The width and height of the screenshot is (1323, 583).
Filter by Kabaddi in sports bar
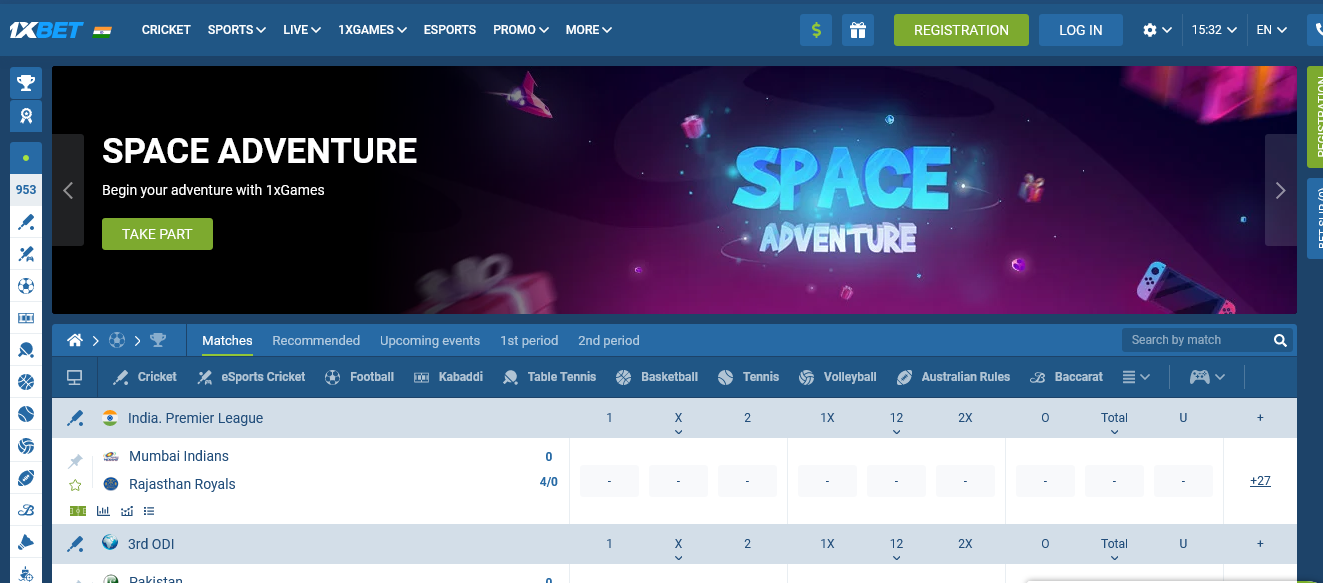click(448, 377)
